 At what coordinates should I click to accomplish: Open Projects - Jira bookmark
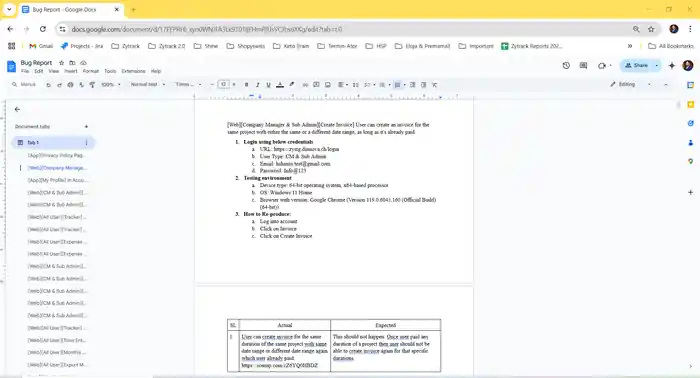pos(82,46)
